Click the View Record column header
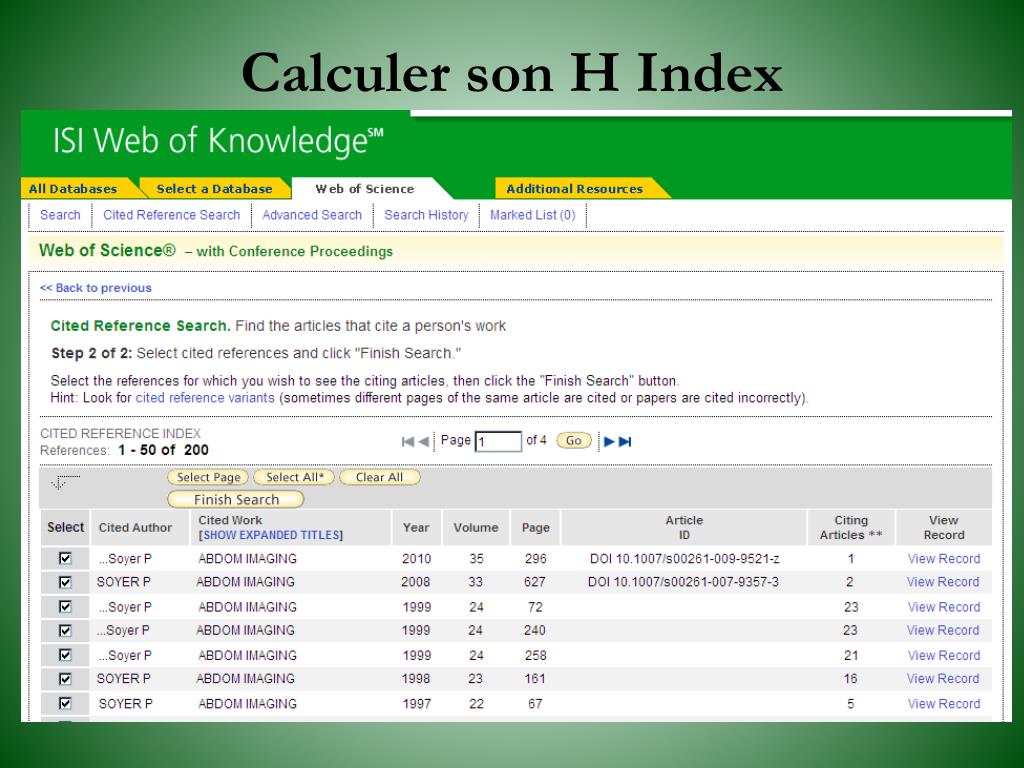 (944, 528)
